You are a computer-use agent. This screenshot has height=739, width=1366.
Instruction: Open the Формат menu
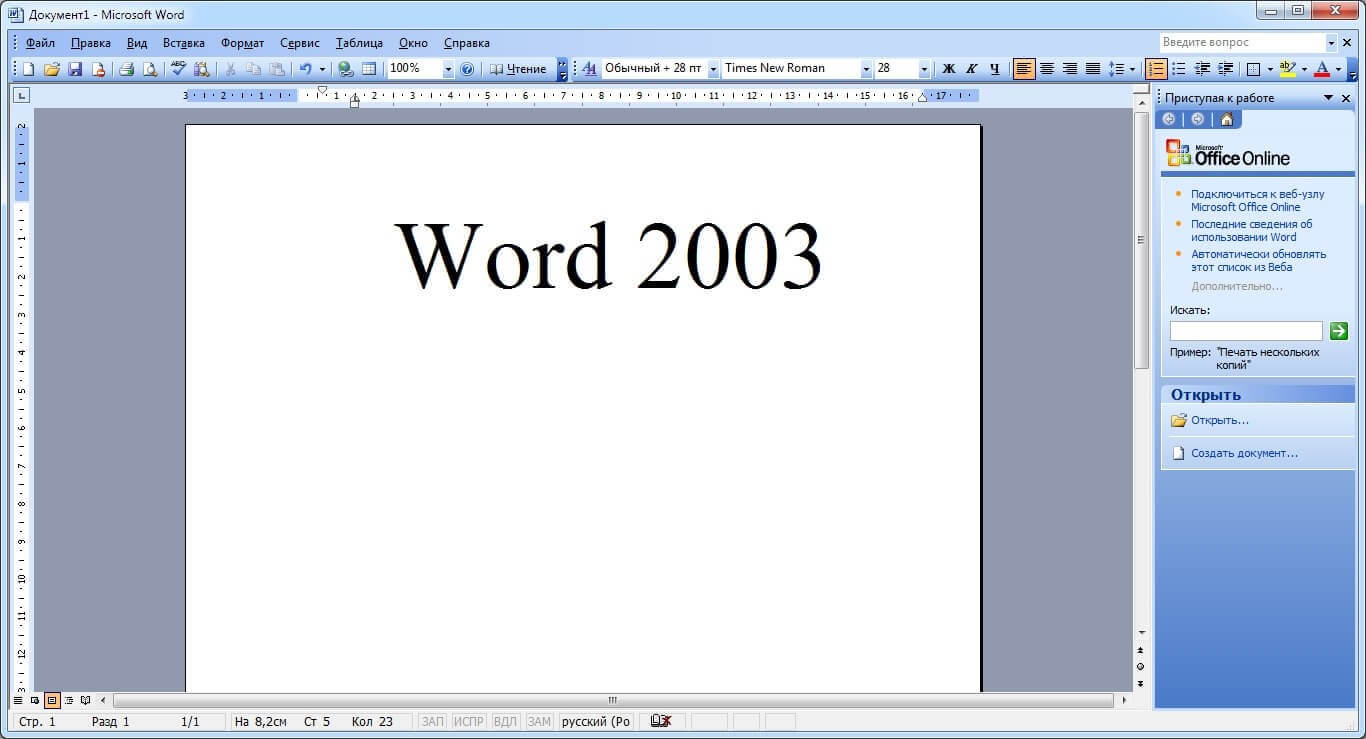242,43
